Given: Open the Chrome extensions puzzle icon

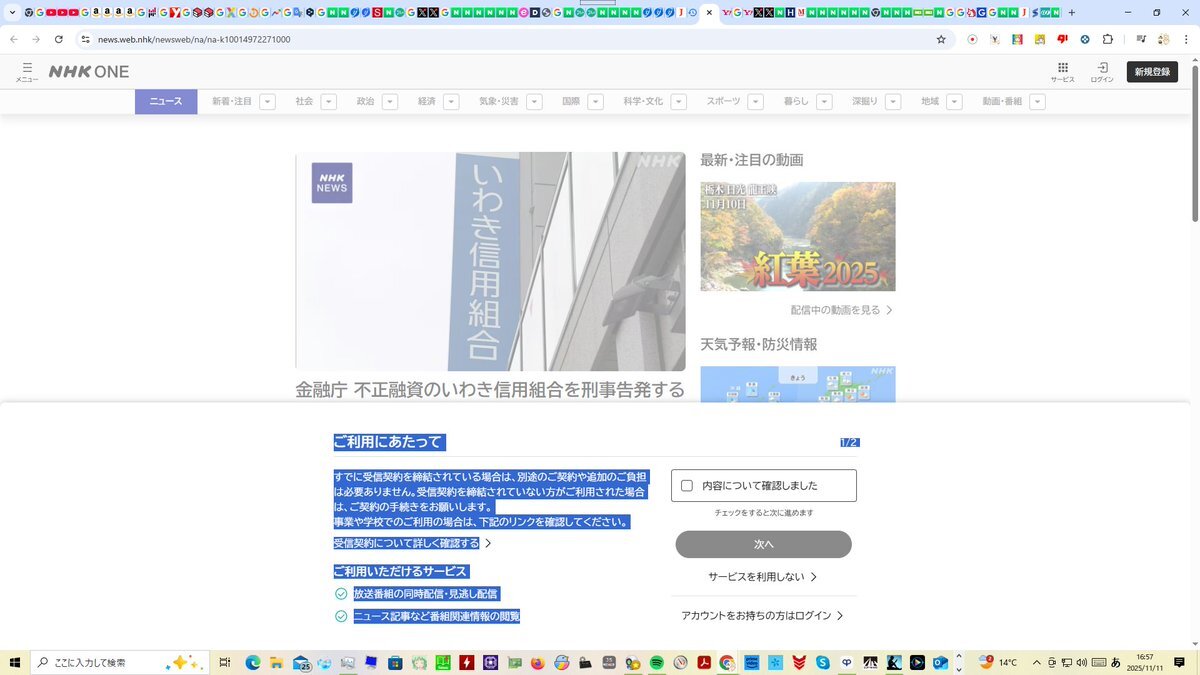Looking at the screenshot, I should click(x=1108, y=39).
